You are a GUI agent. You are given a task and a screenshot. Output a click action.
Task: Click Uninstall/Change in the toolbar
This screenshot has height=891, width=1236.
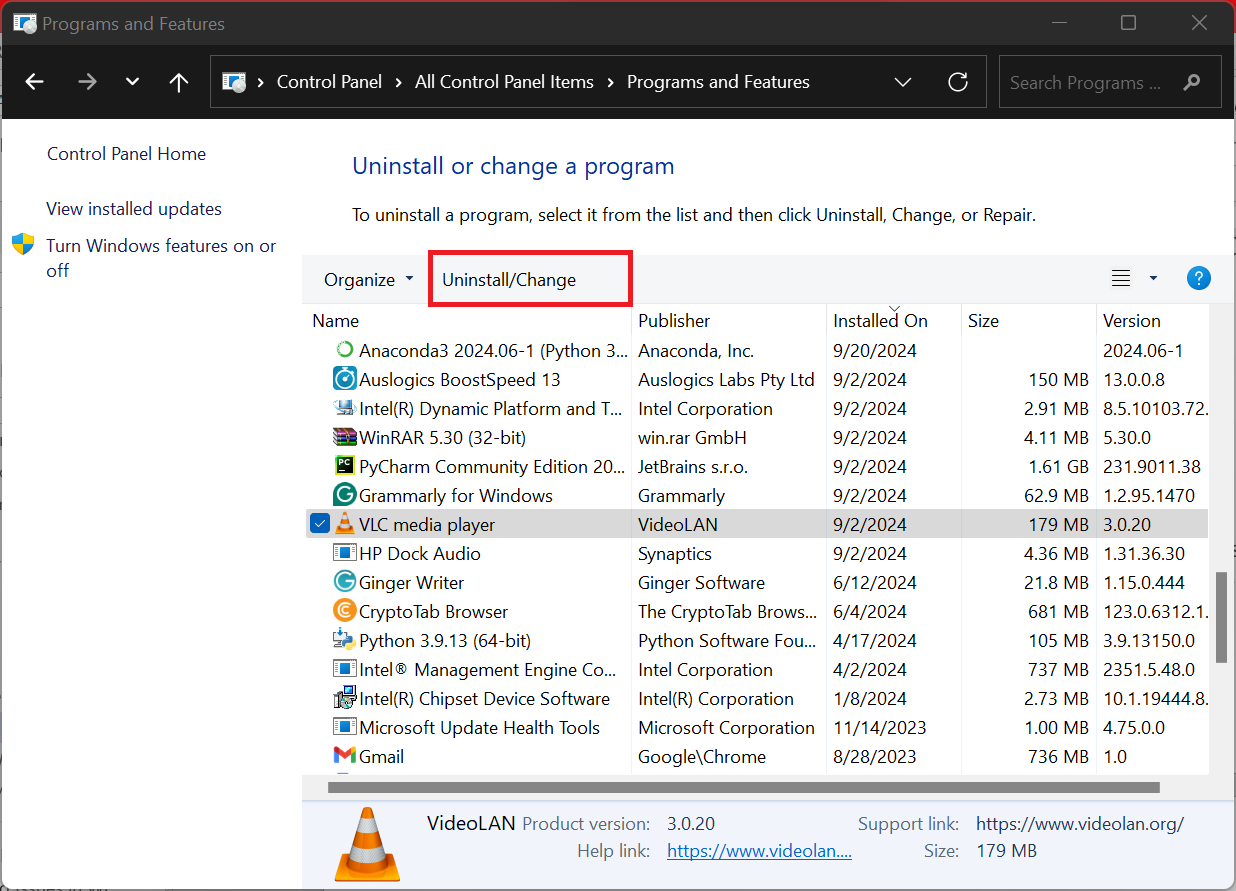[509, 280]
